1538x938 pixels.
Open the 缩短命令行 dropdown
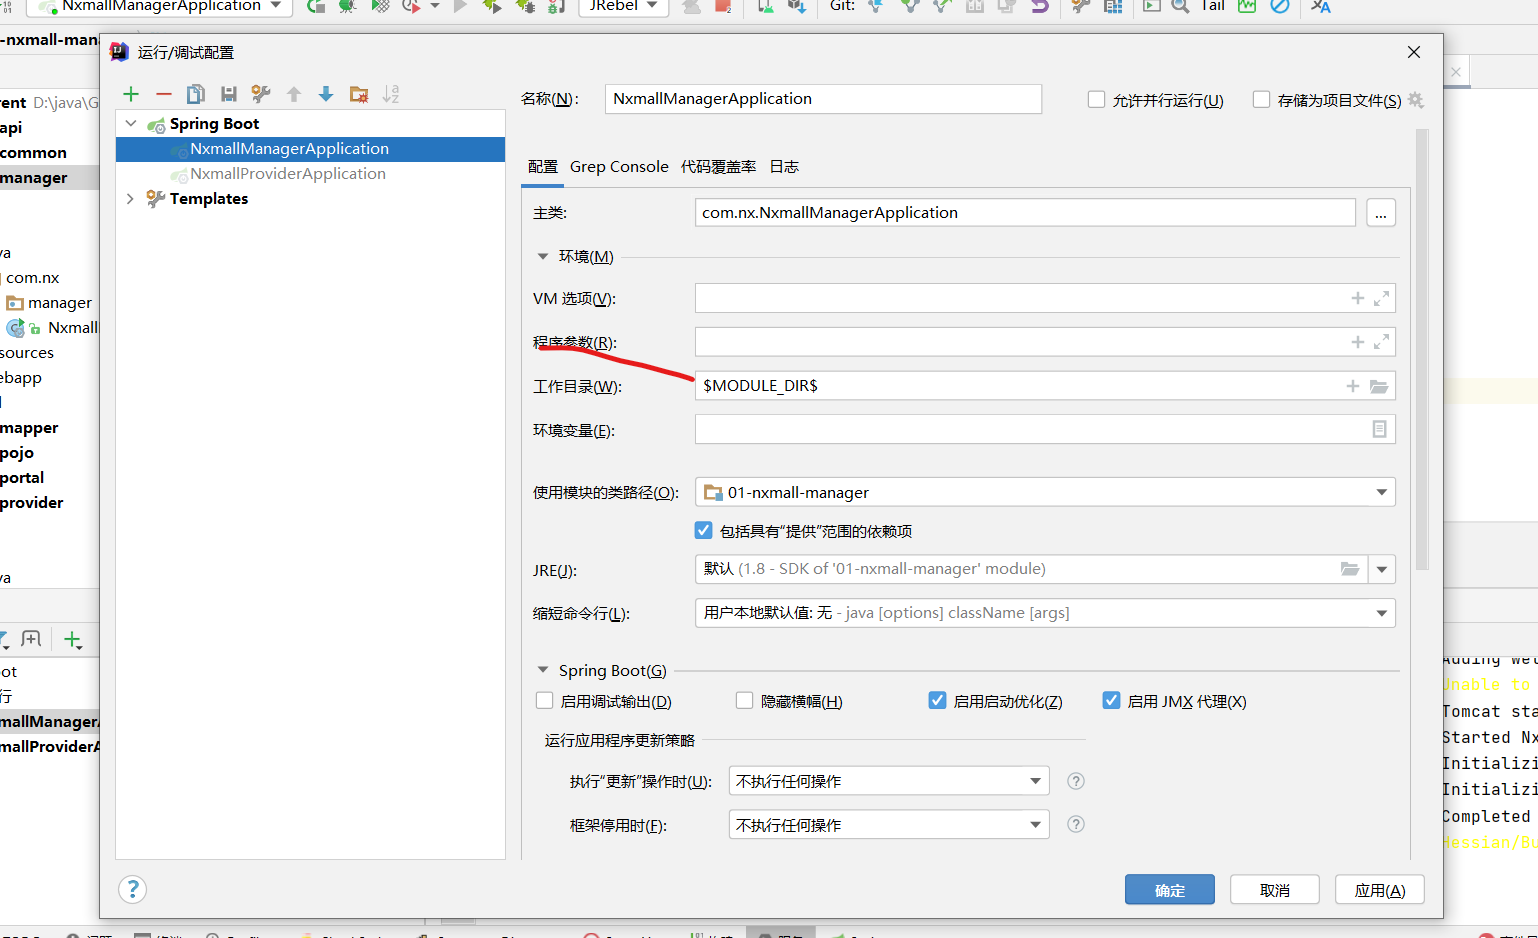[1045, 613]
